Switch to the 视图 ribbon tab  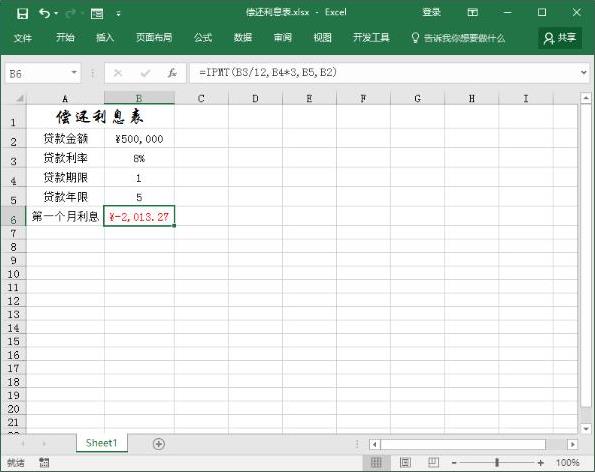323,38
